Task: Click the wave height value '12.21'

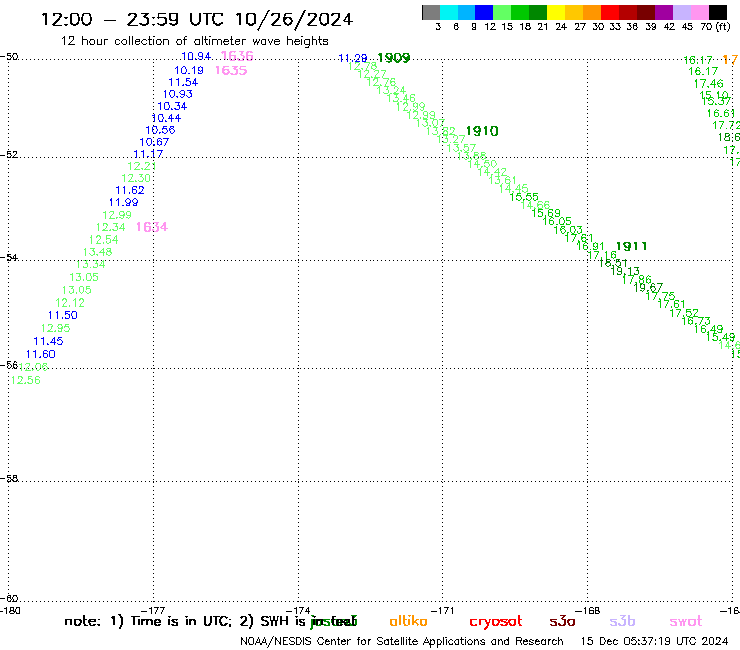Action: 142,166
